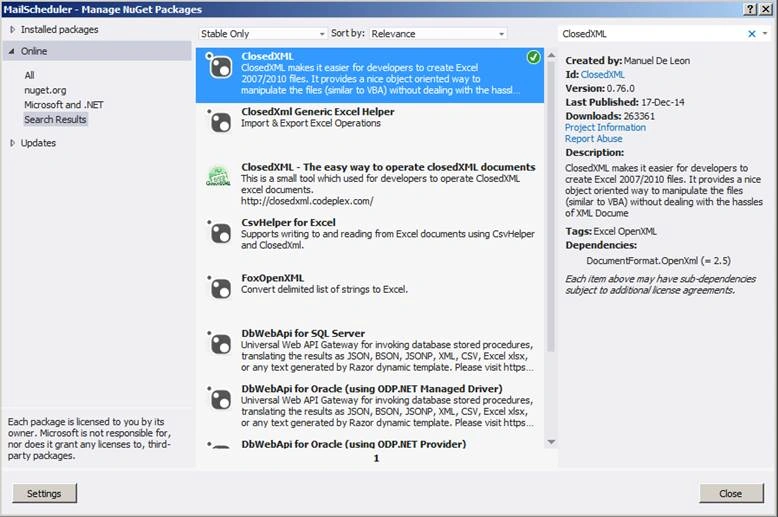Screen dimensions: 778x517
Task: Click the http://closedxml.codeplex.com/ URL text
Action: coord(307,201)
